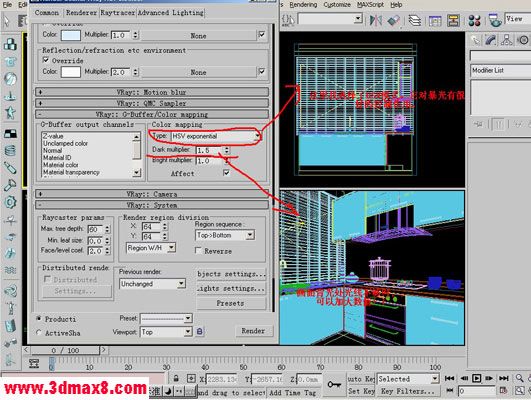Click the absolute transform mode toggle icon
The width and height of the screenshot is (531, 400).
(x=191, y=378)
